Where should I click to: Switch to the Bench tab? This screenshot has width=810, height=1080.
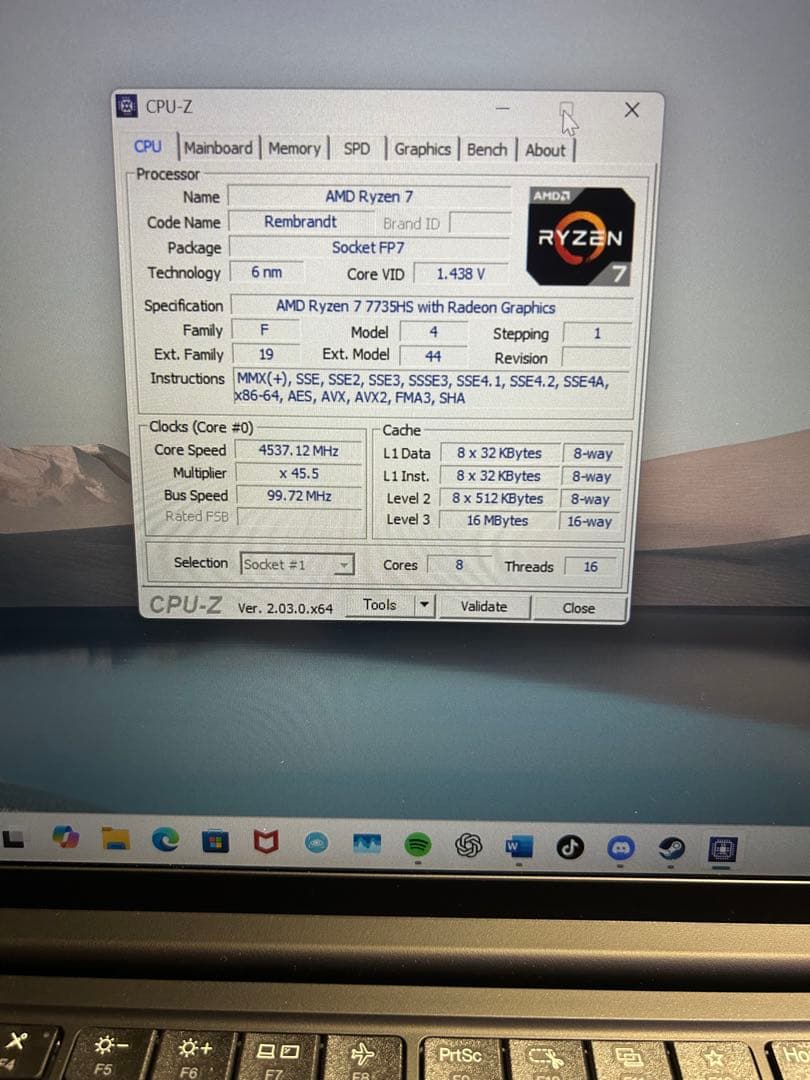coord(487,148)
